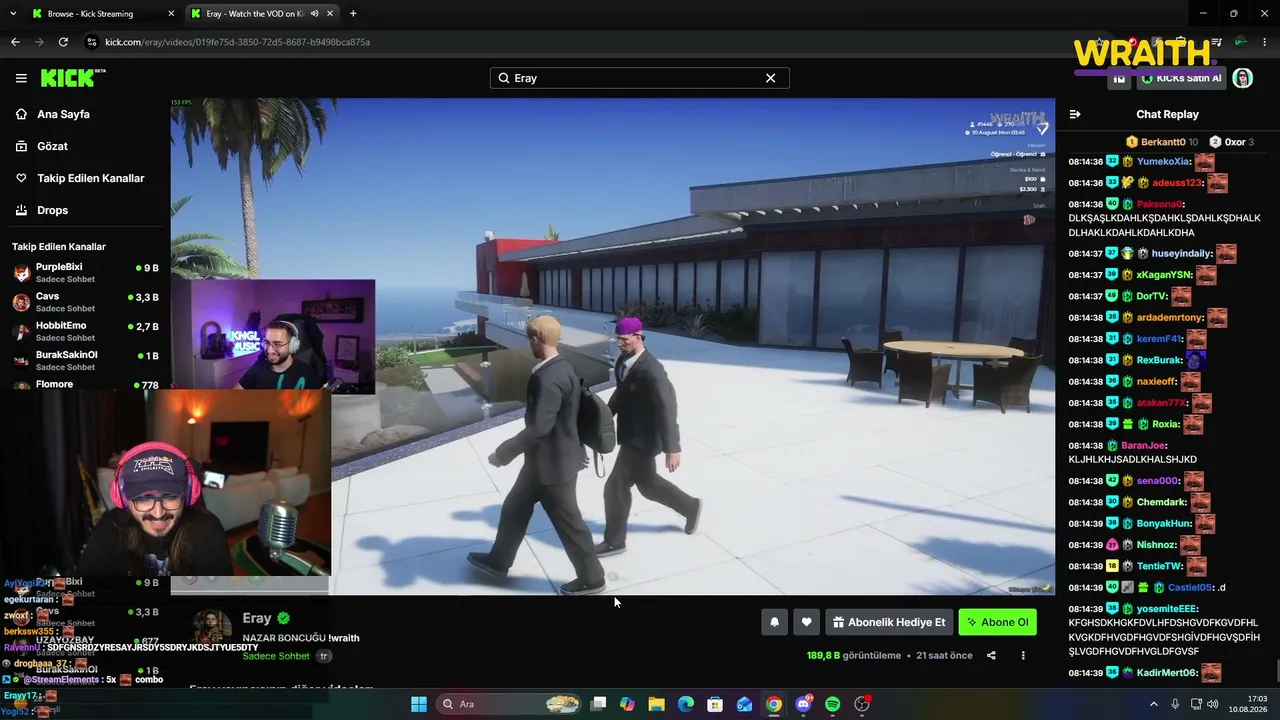
Task: Share the Eray video
Action: (991, 656)
